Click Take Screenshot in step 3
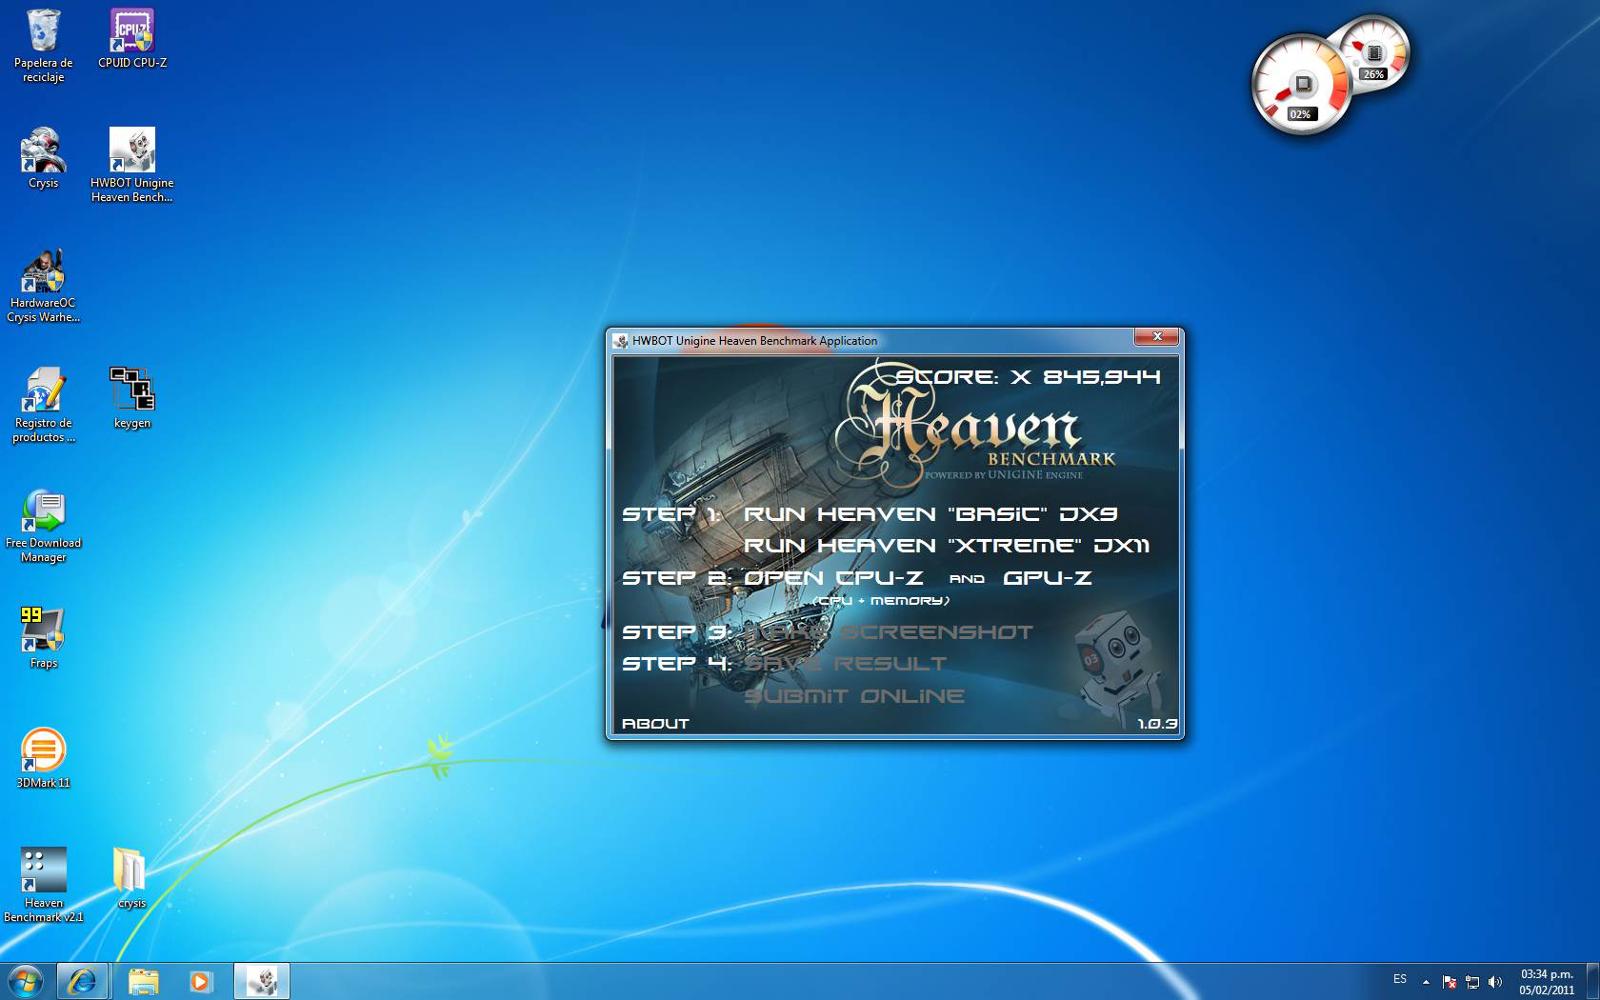Image resolution: width=1600 pixels, height=1000 pixels. [888, 632]
